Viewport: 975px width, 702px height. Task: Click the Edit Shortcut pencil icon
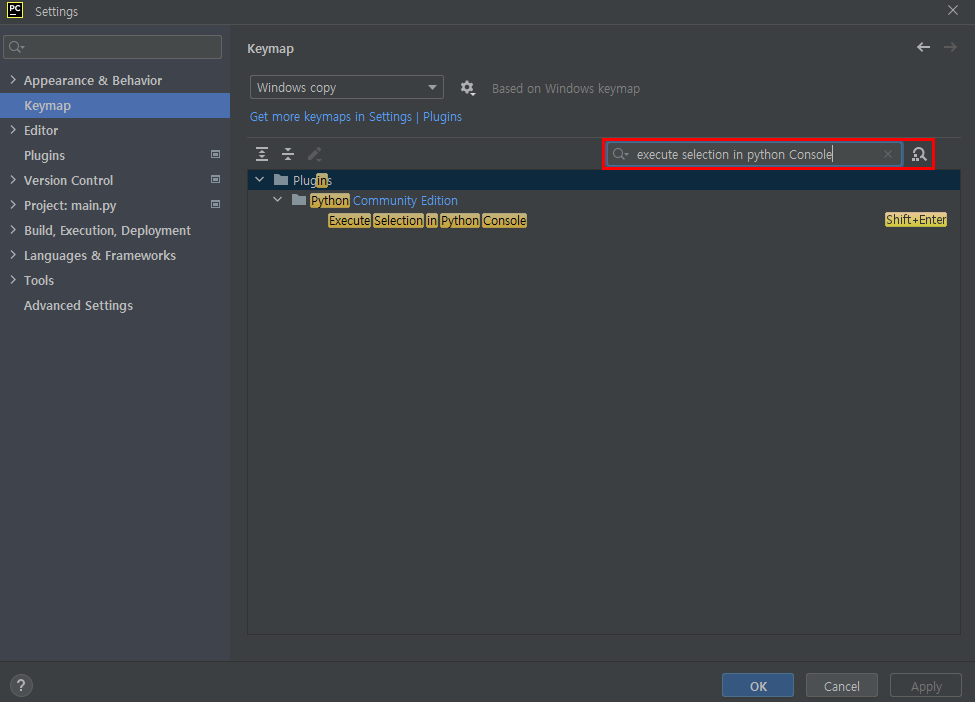point(315,154)
